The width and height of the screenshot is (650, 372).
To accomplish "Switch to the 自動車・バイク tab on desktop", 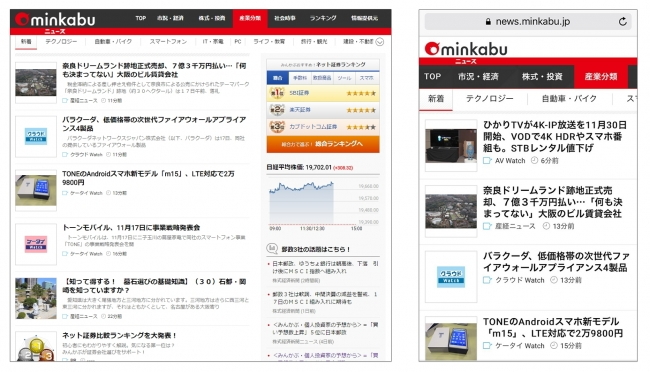I will pyautogui.click(x=113, y=41).
